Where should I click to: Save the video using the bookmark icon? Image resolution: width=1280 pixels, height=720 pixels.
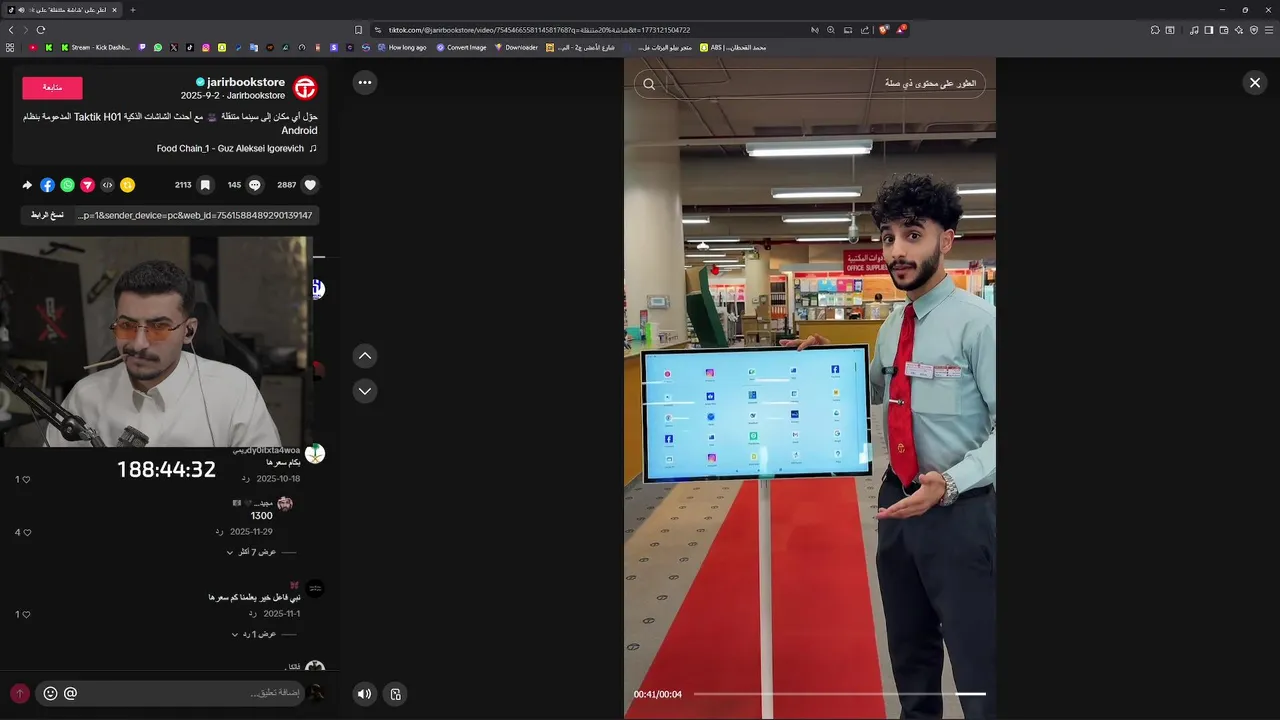[205, 185]
